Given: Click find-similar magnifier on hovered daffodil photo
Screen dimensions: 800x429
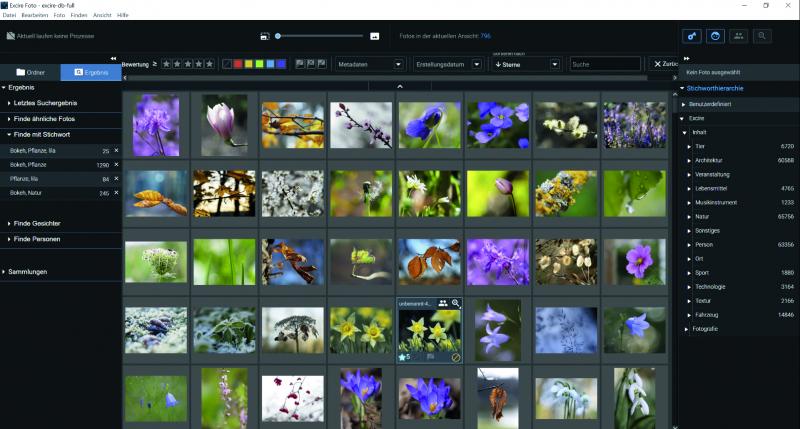Looking at the screenshot, I should (456, 303).
